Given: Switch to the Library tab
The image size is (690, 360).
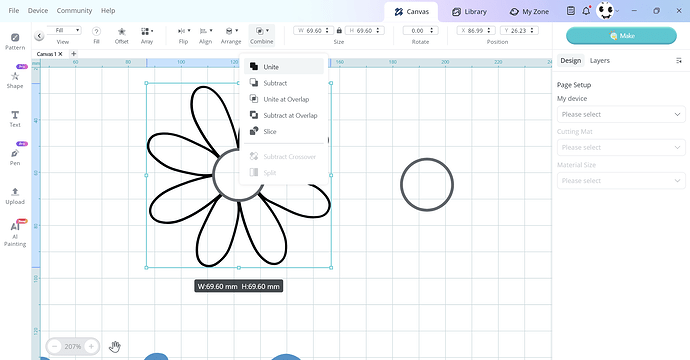Looking at the screenshot, I should [x=470, y=12].
